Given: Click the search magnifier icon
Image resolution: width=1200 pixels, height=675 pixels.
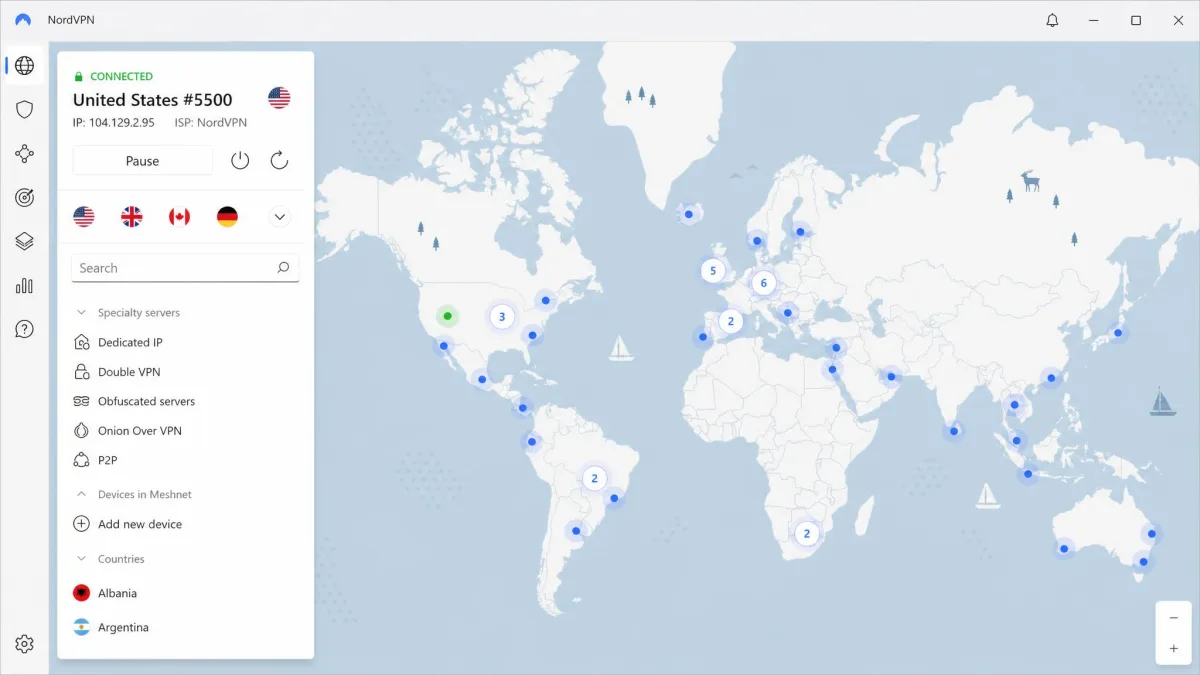Looking at the screenshot, I should (283, 268).
